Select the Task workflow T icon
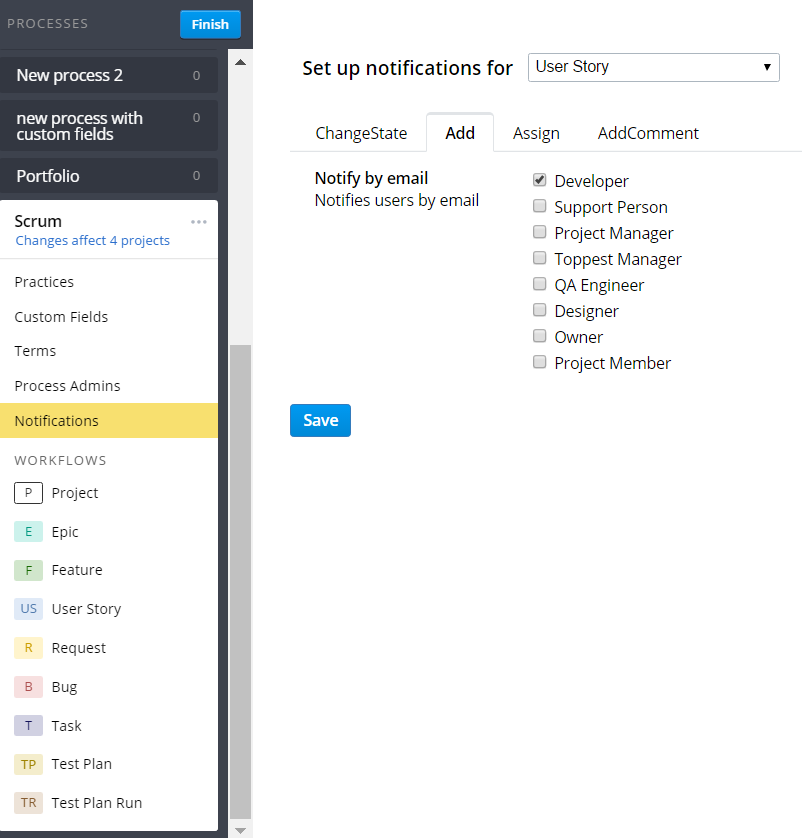802x838 pixels. coord(28,726)
